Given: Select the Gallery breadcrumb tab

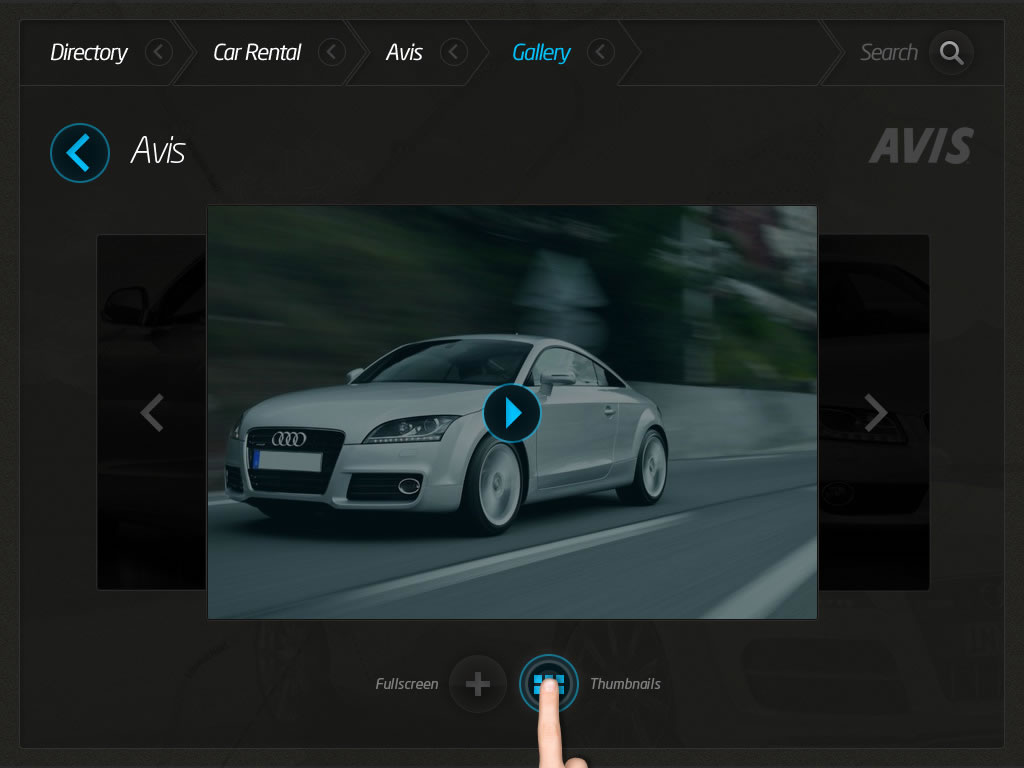Looking at the screenshot, I should pyautogui.click(x=541, y=52).
